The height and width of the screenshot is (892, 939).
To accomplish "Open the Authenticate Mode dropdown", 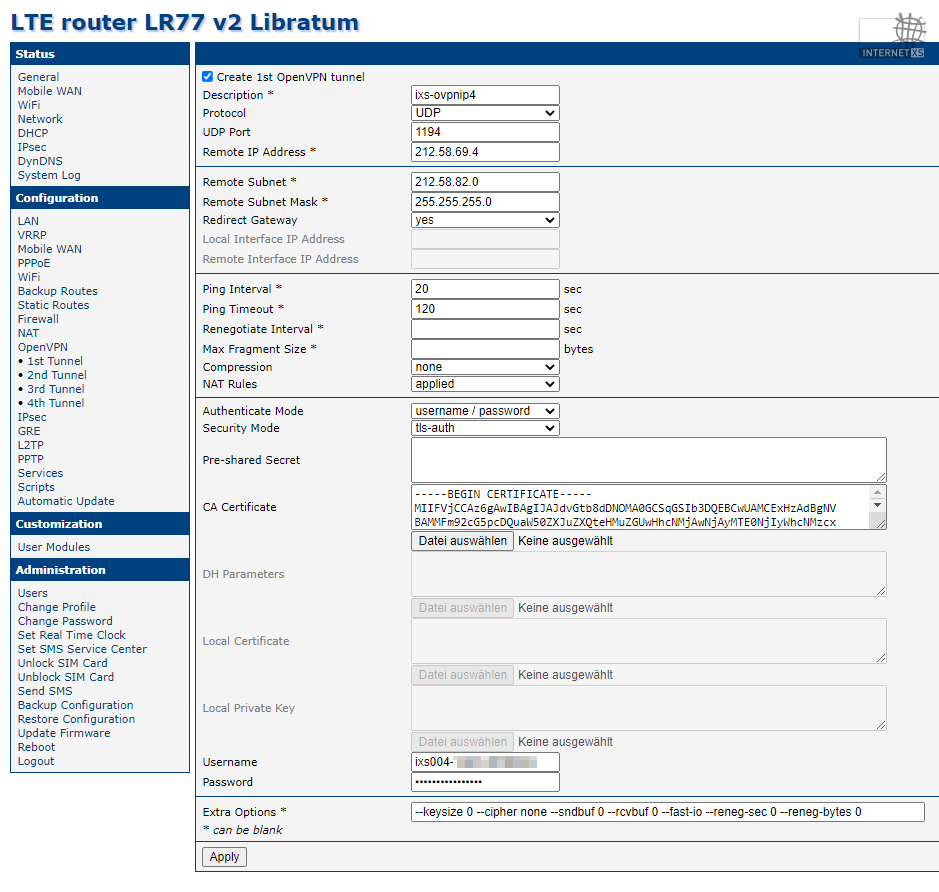I will (485, 411).
